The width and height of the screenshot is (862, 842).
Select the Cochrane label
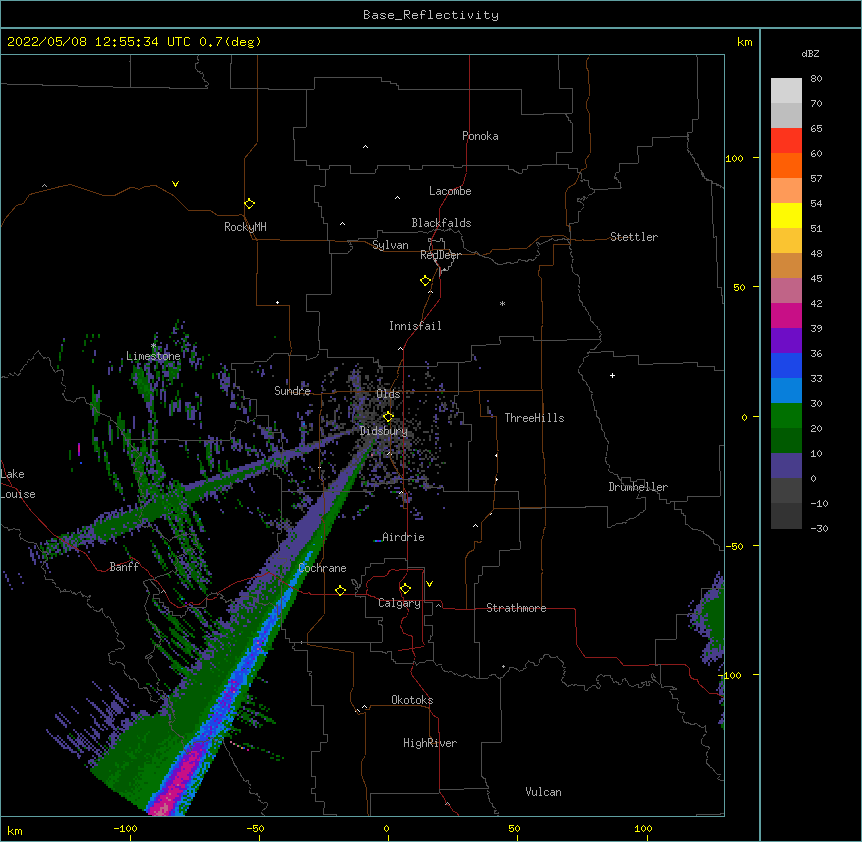click(x=322, y=568)
